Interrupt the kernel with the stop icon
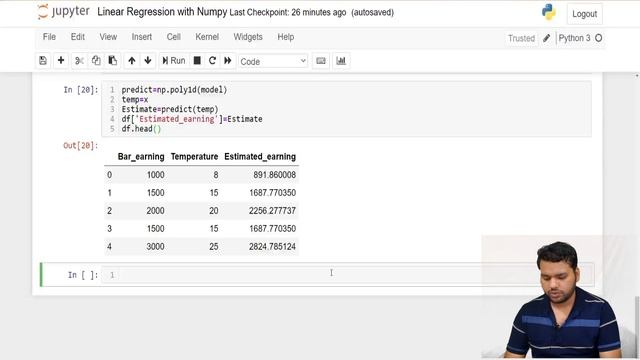Viewport: 640px width, 360px height. click(x=197, y=61)
